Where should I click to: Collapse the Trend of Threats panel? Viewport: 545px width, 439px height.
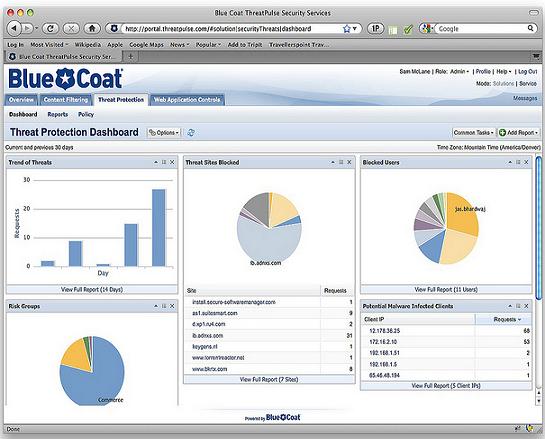tap(156, 162)
